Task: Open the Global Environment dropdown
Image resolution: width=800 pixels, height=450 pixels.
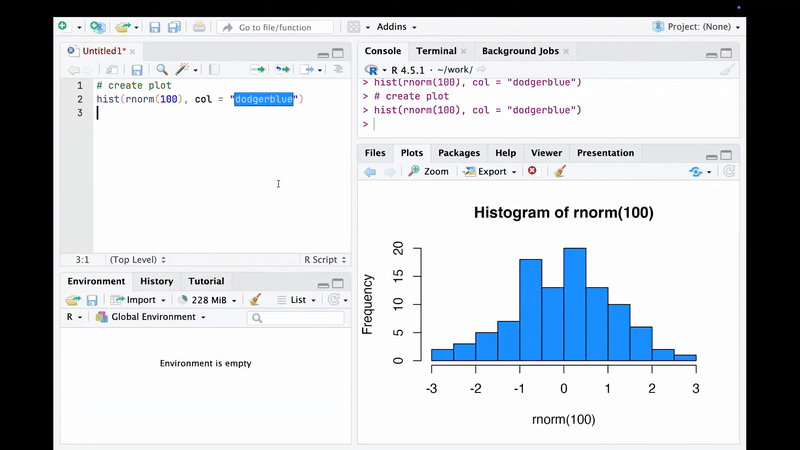Action: pyautogui.click(x=151, y=317)
